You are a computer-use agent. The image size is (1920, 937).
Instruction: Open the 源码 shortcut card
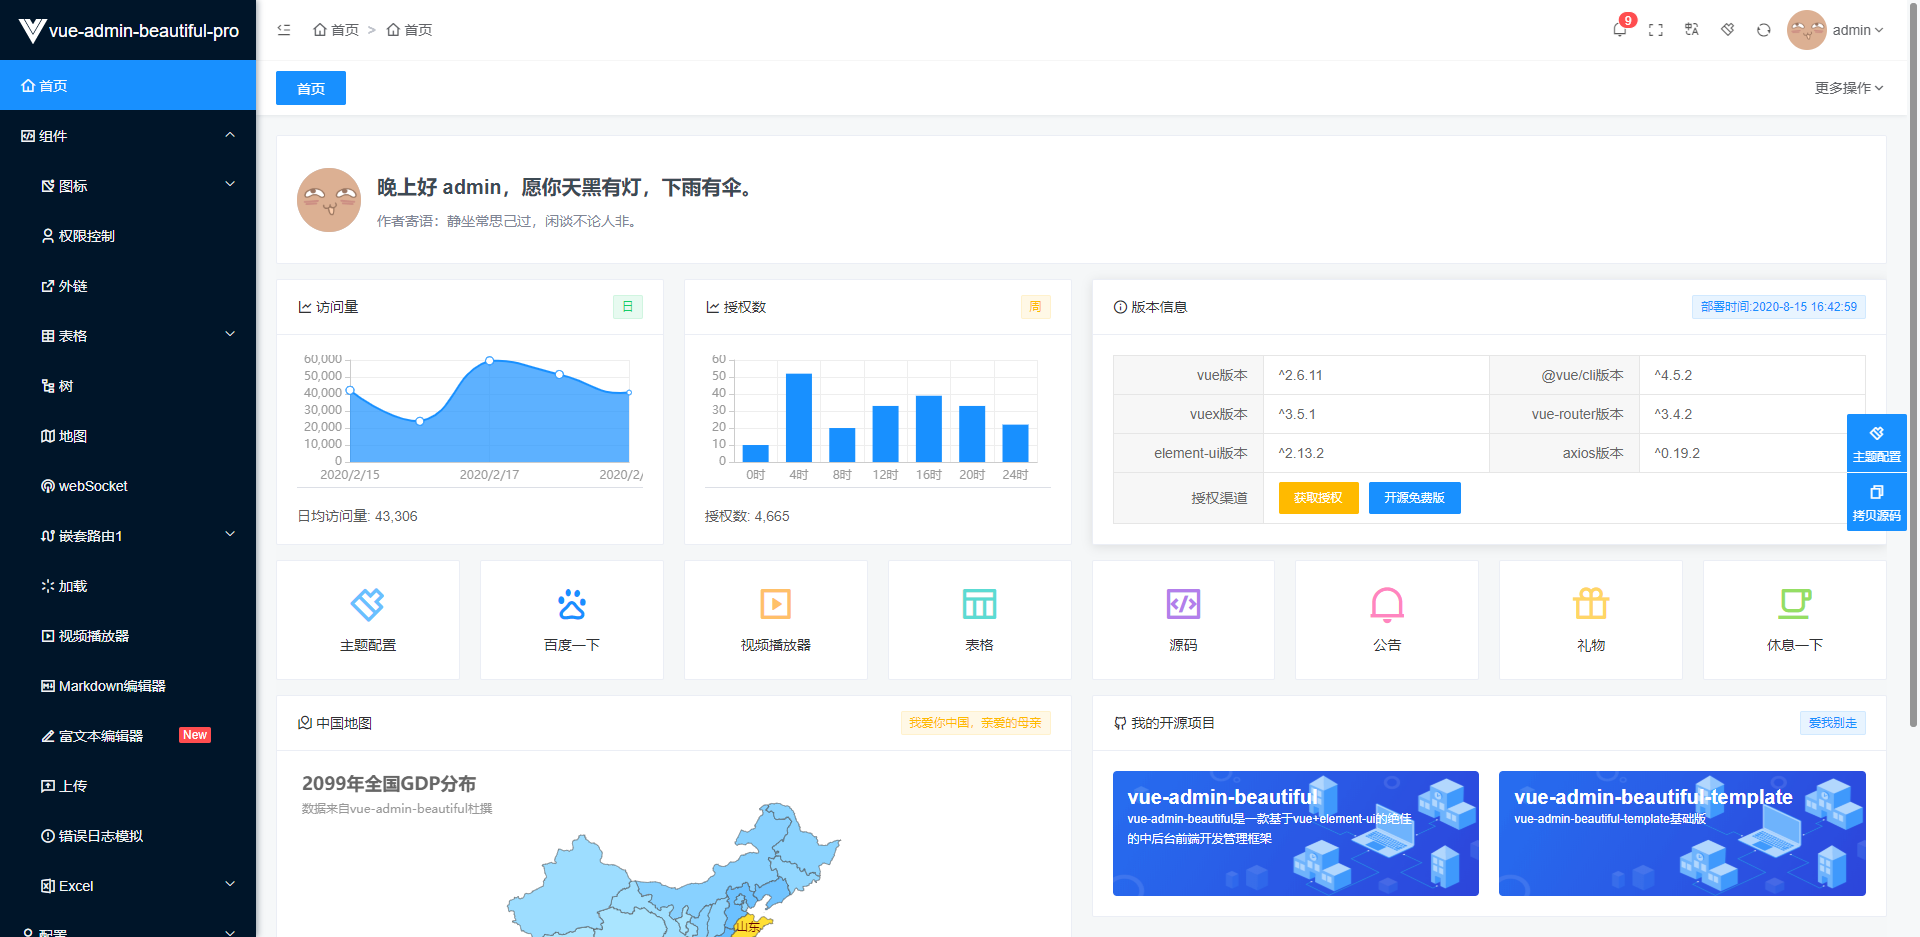click(1183, 620)
